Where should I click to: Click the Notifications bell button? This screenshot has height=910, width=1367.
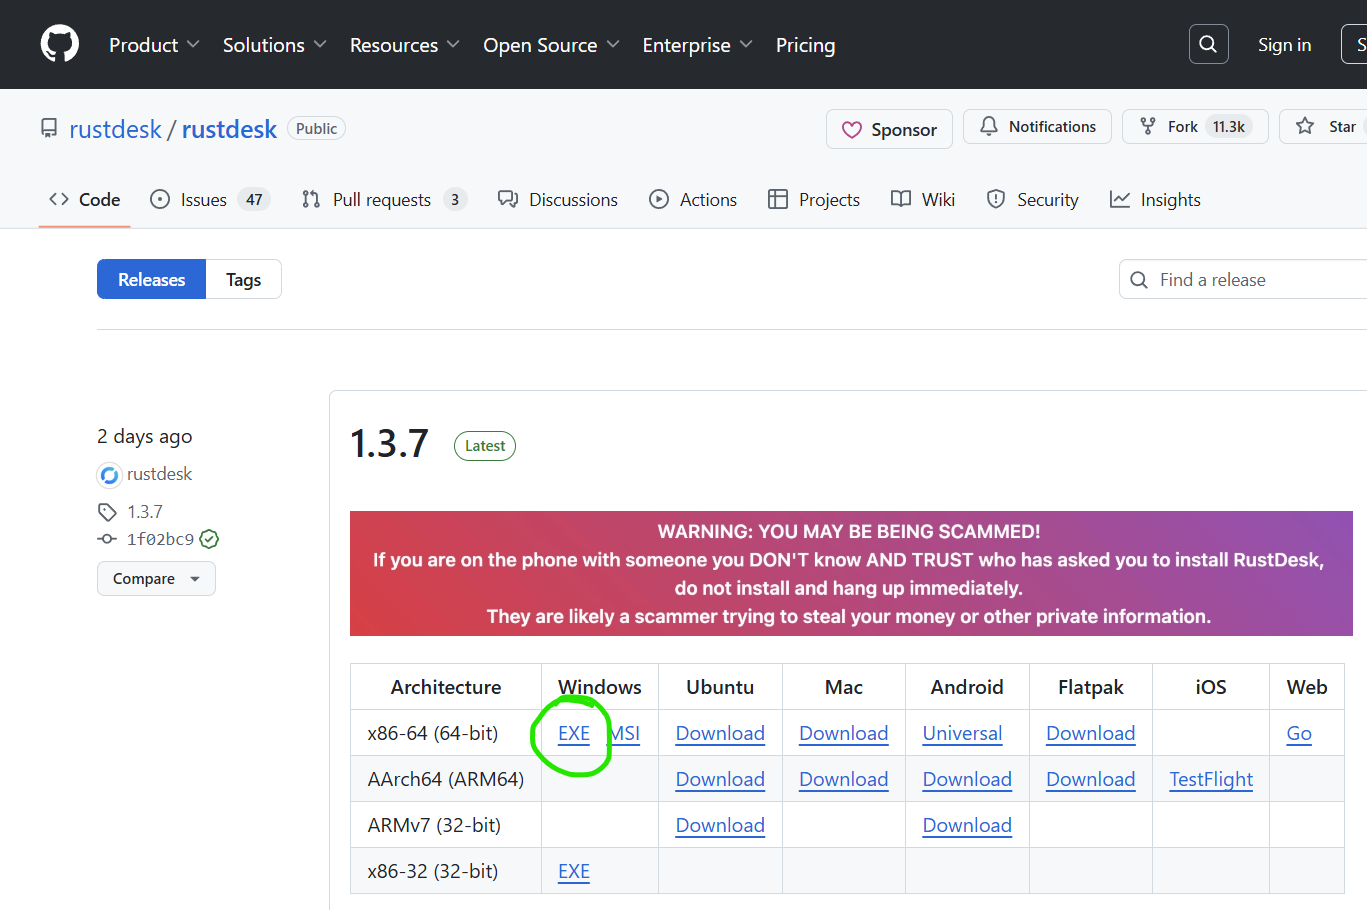pos(1037,126)
